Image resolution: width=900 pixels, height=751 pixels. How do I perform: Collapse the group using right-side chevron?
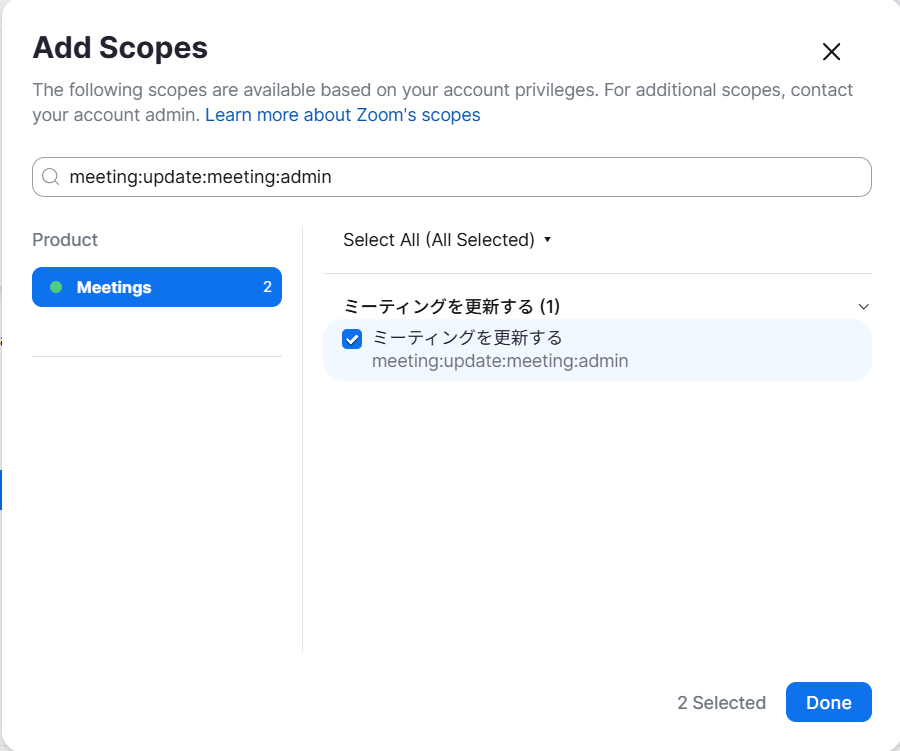[864, 306]
